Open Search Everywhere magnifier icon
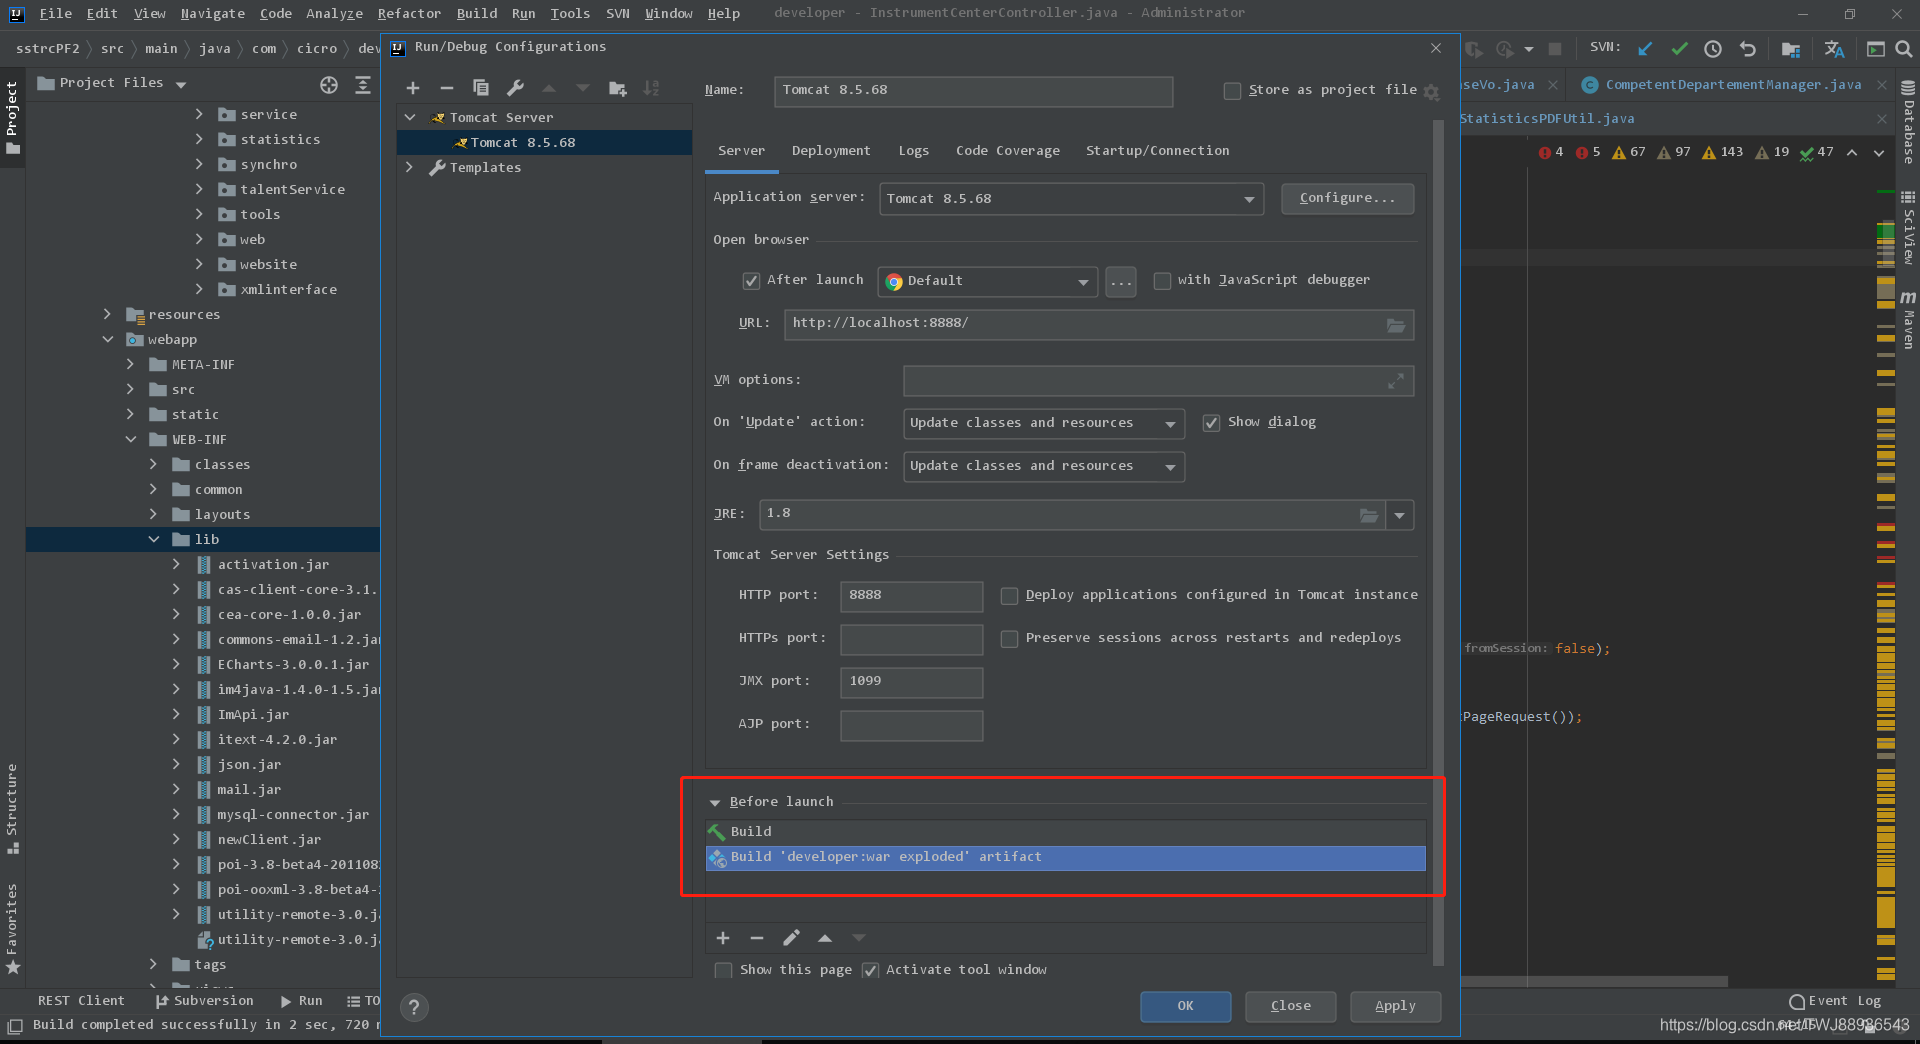Image resolution: width=1920 pixels, height=1044 pixels. tap(1904, 48)
